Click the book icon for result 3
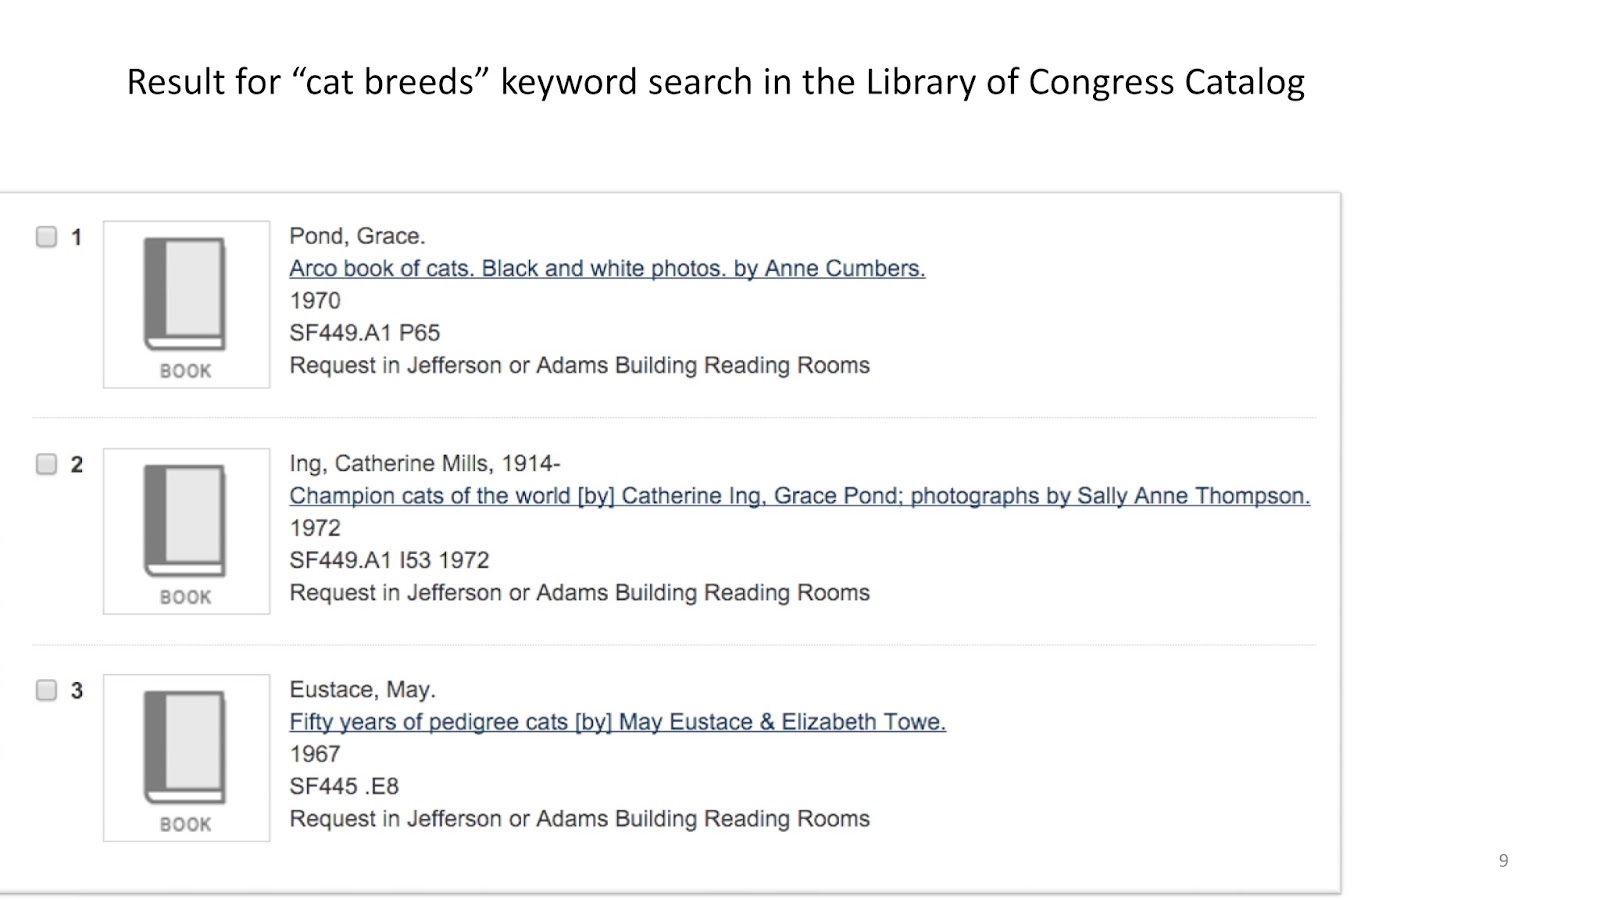The width and height of the screenshot is (1600, 900). point(186,757)
